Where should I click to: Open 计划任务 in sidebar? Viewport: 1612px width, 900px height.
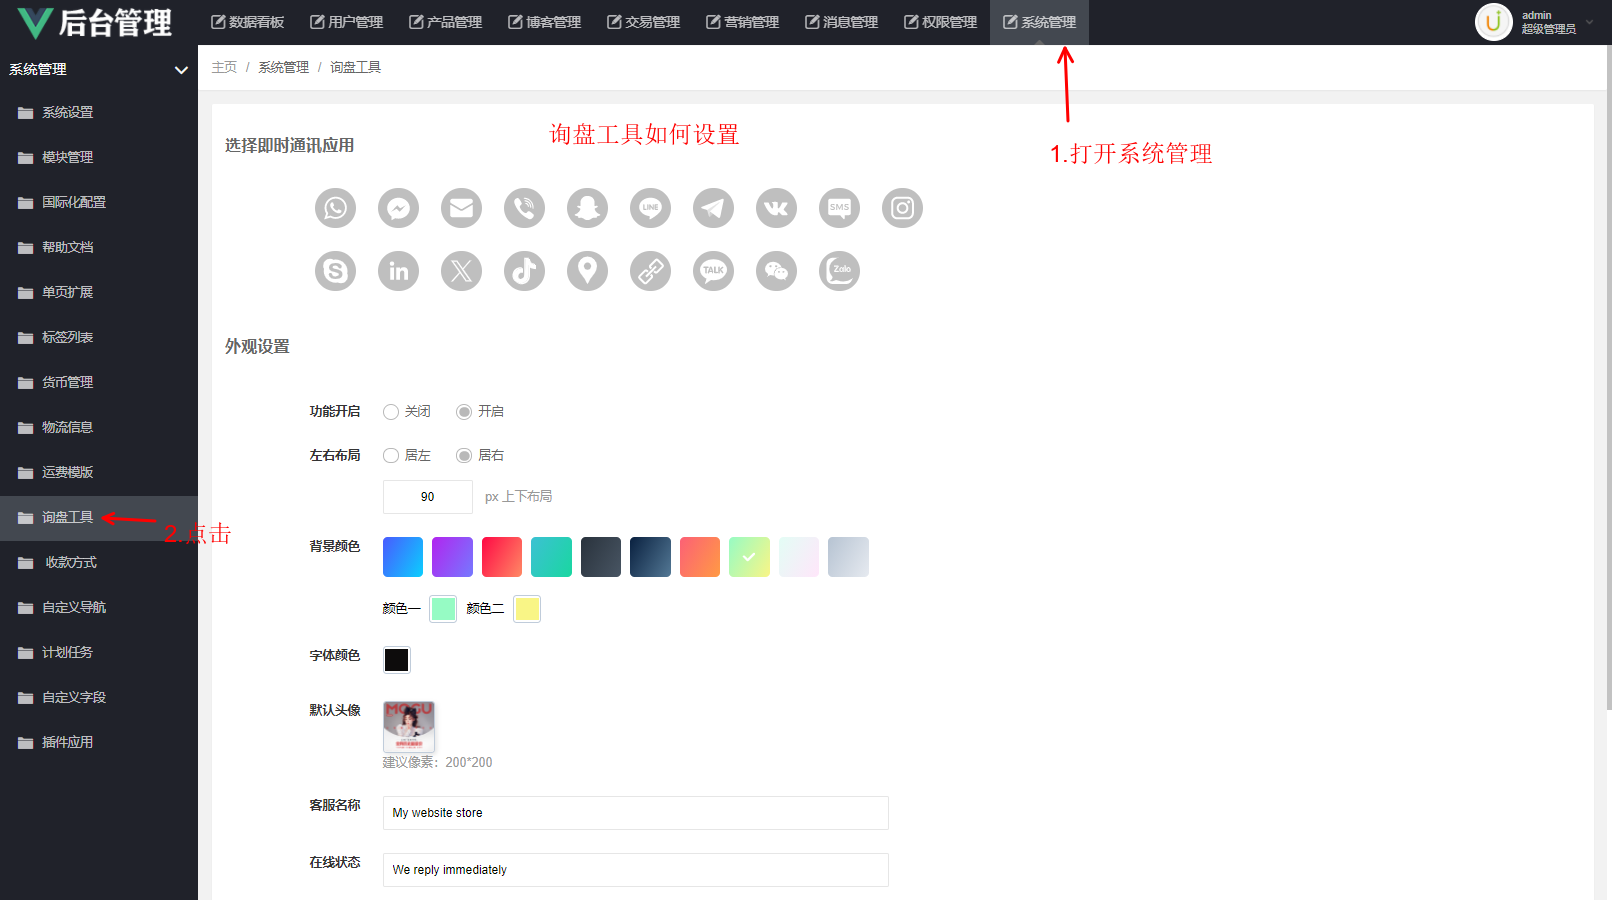pos(99,653)
